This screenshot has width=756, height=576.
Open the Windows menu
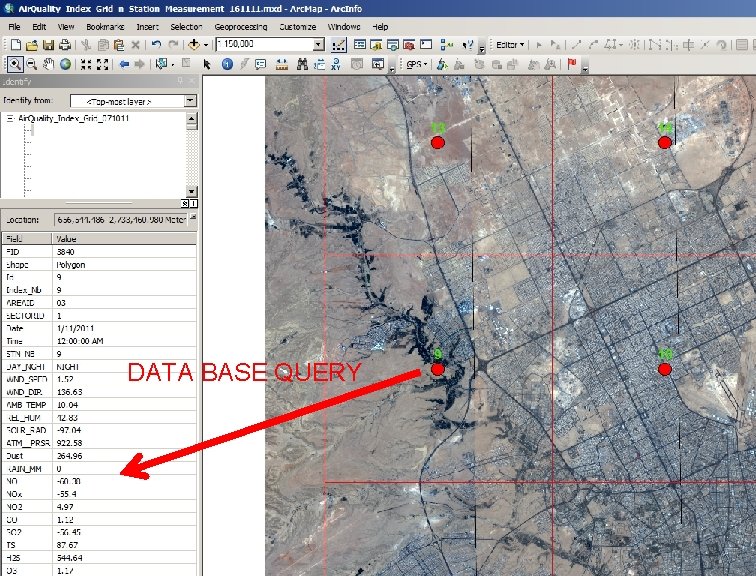tap(344, 27)
